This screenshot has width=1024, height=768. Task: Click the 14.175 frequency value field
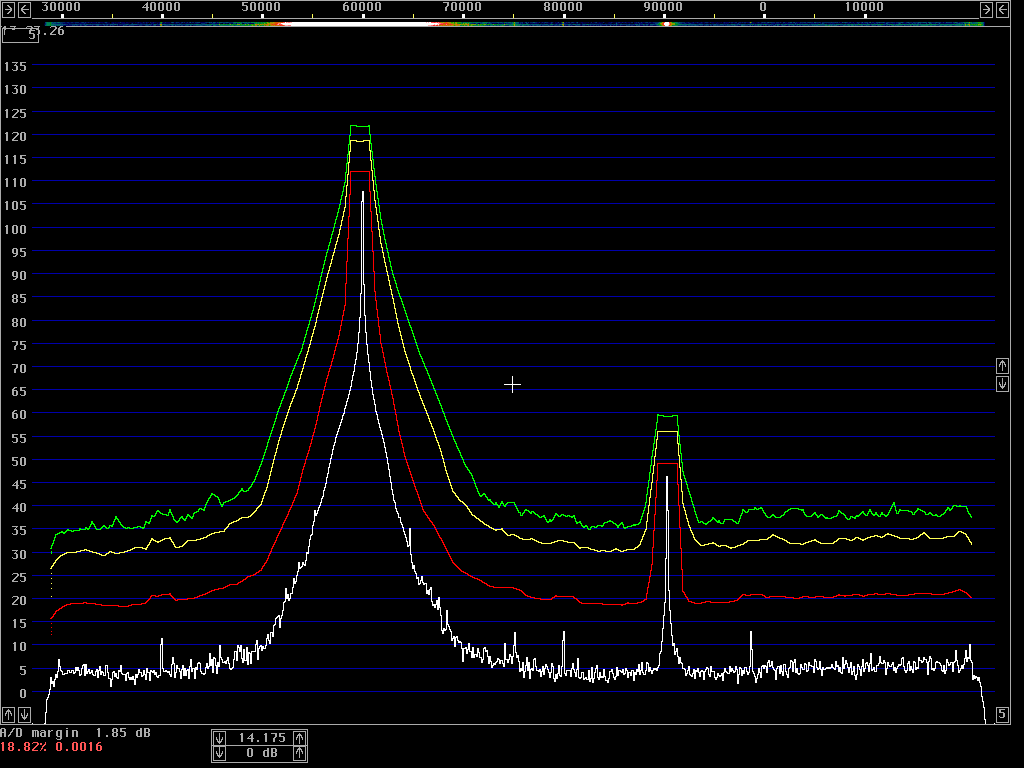262,738
